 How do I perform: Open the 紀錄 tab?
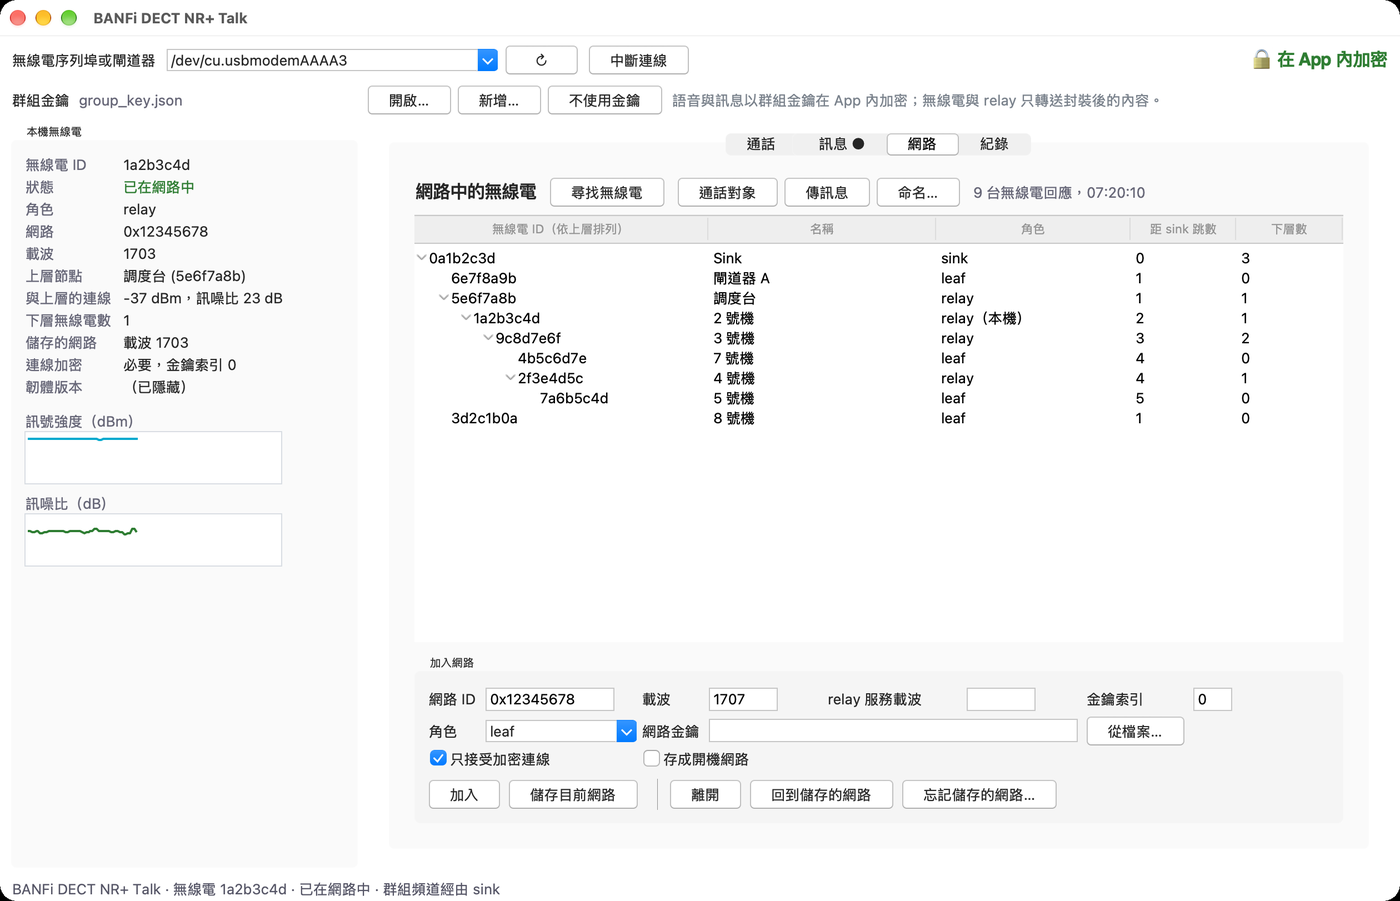coord(994,144)
